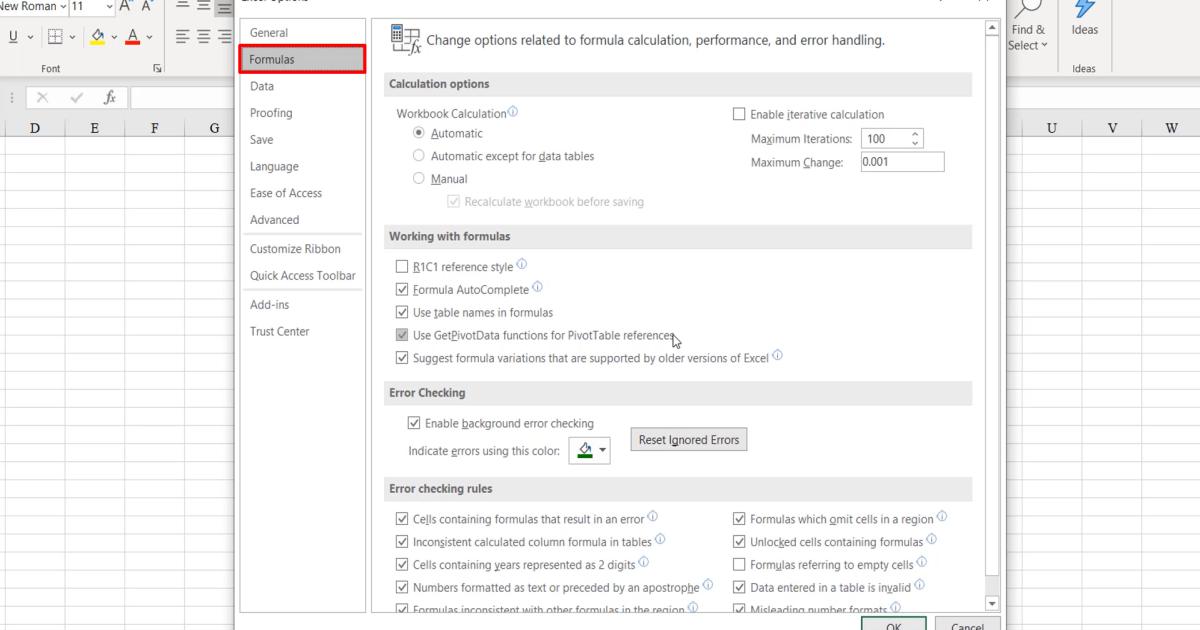Click the yellow Fill Color bucket icon
This screenshot has width=1200, height=630.
(x=98, y=37)
